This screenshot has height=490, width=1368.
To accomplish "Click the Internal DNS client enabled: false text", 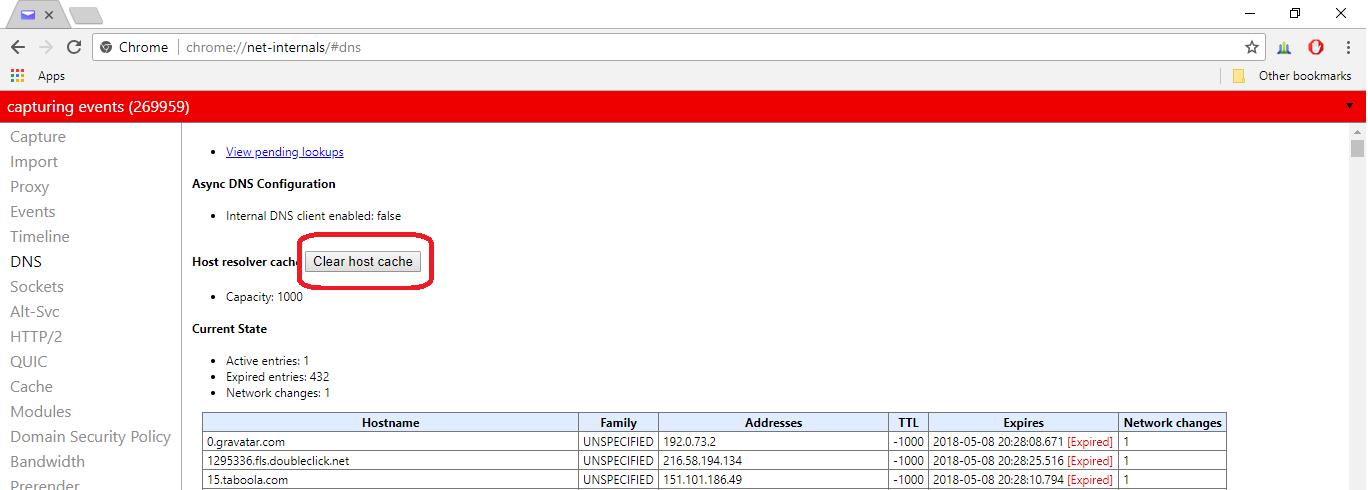I will (313, 216).
